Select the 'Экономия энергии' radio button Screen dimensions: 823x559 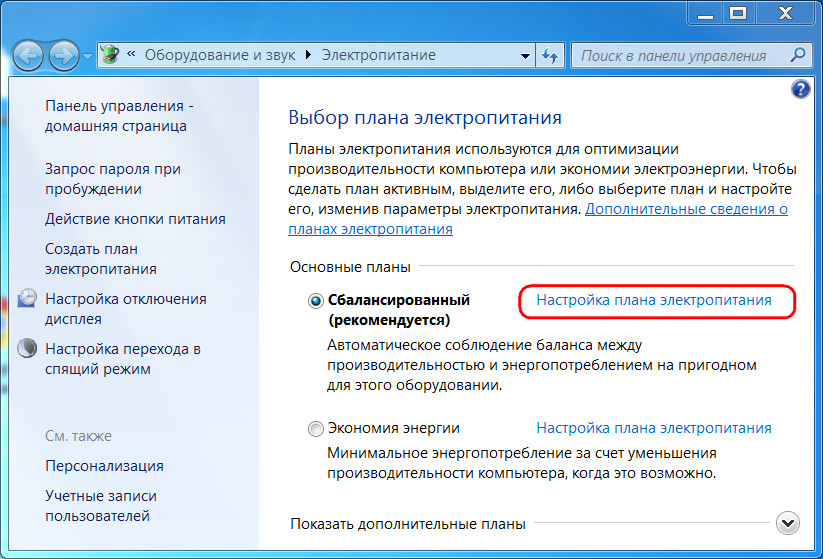[315, 429]
